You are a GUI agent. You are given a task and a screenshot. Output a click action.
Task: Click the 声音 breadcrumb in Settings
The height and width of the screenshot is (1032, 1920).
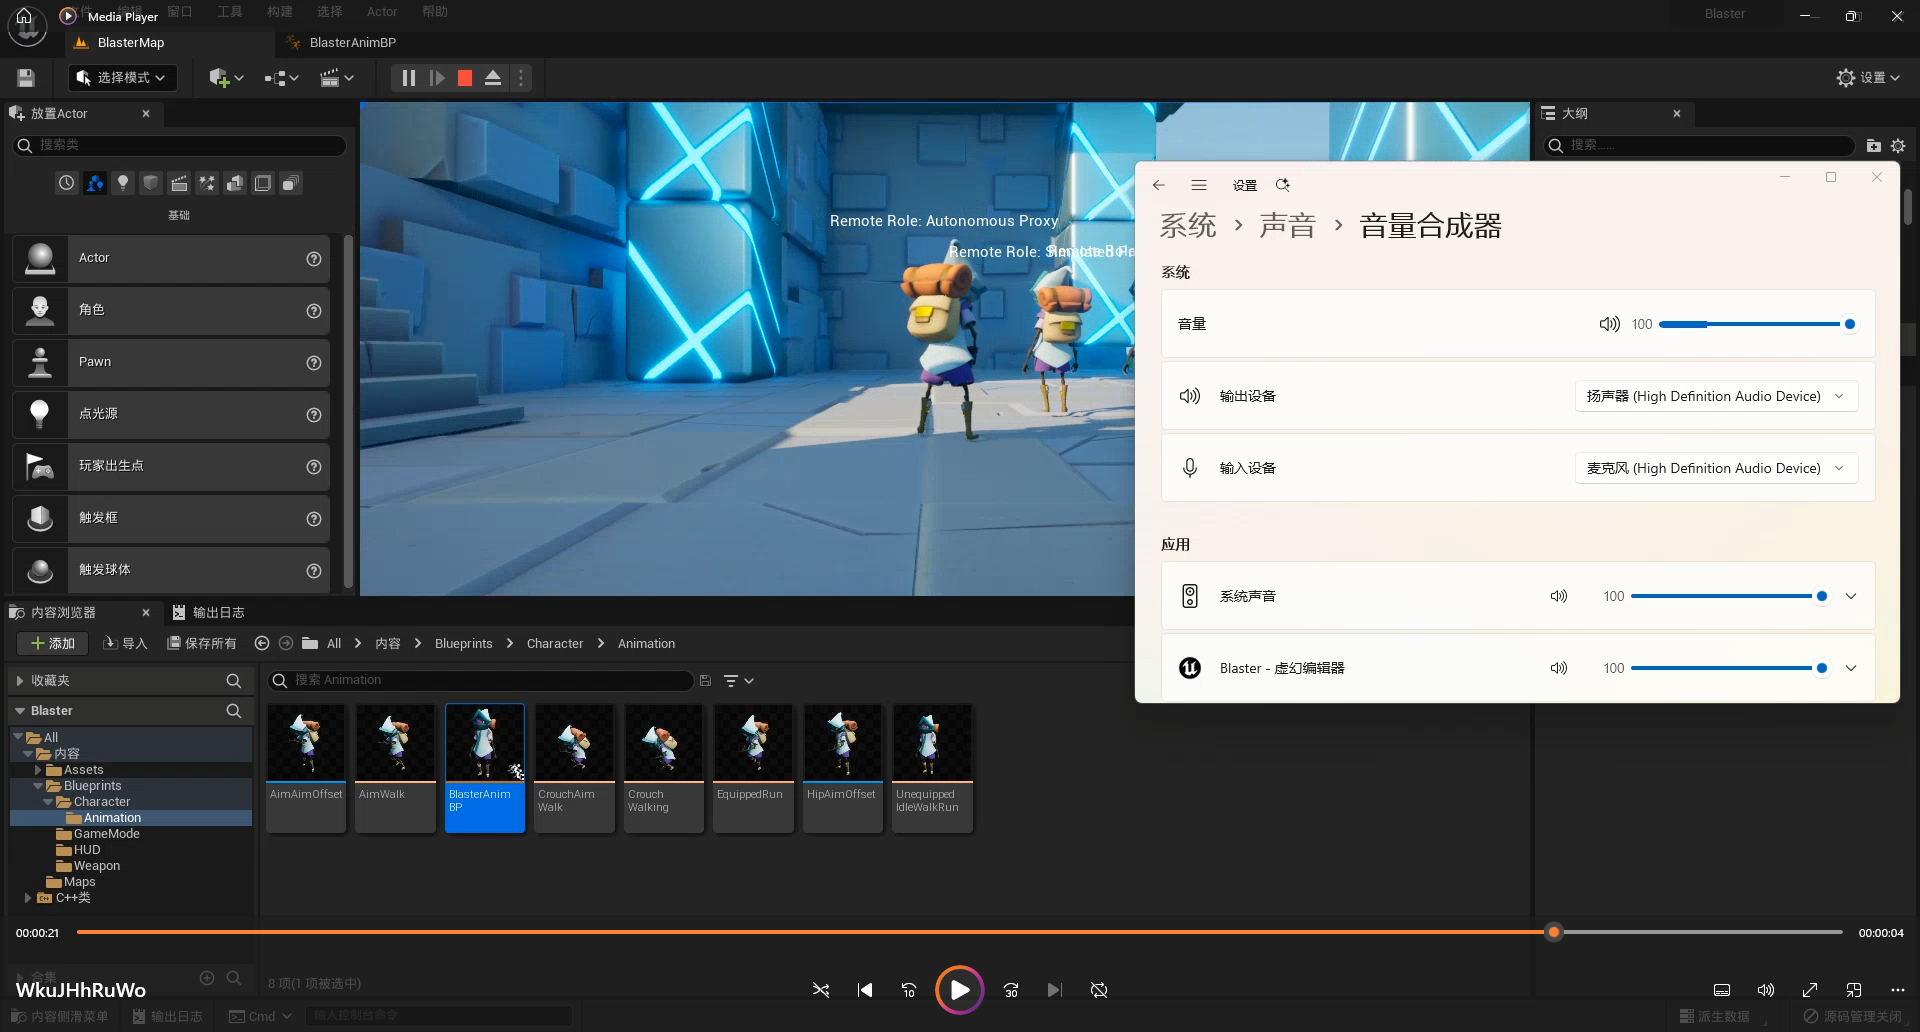(1287, 226)
